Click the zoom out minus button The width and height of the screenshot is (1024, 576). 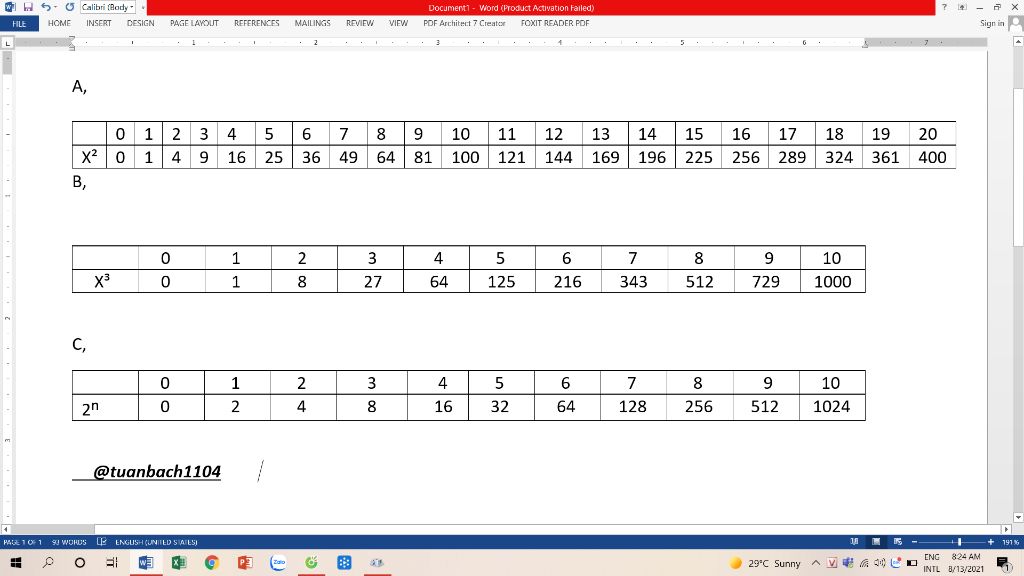click(x=914, y=542)
